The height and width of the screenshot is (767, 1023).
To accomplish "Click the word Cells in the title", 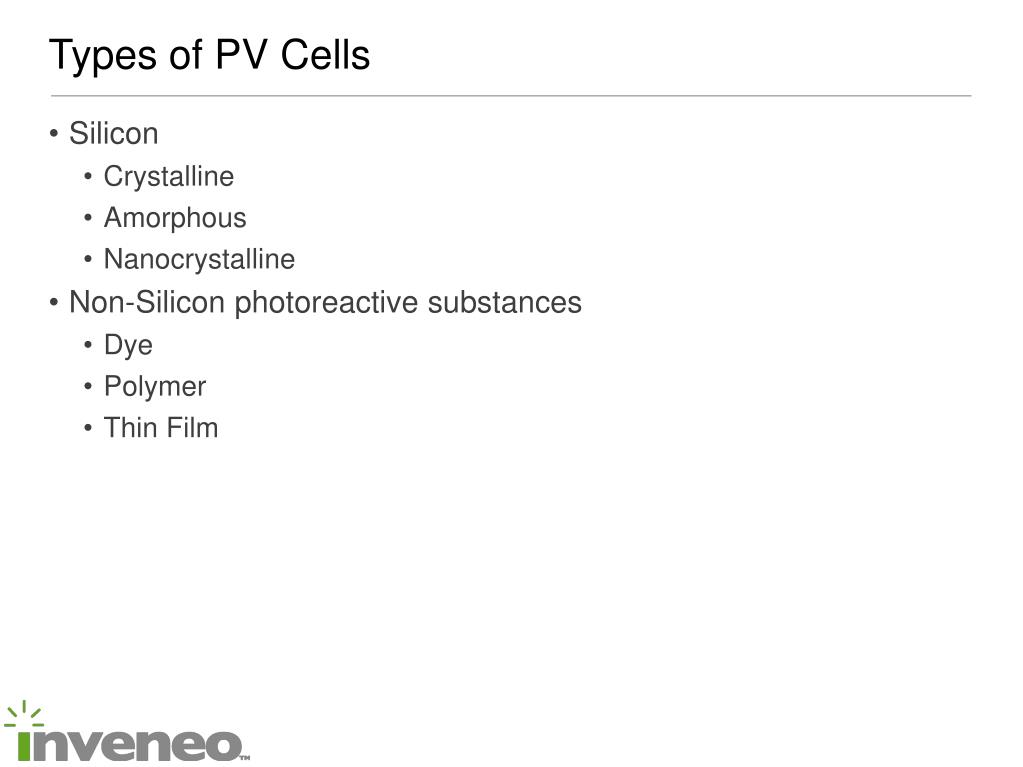I will pos(325,54).
